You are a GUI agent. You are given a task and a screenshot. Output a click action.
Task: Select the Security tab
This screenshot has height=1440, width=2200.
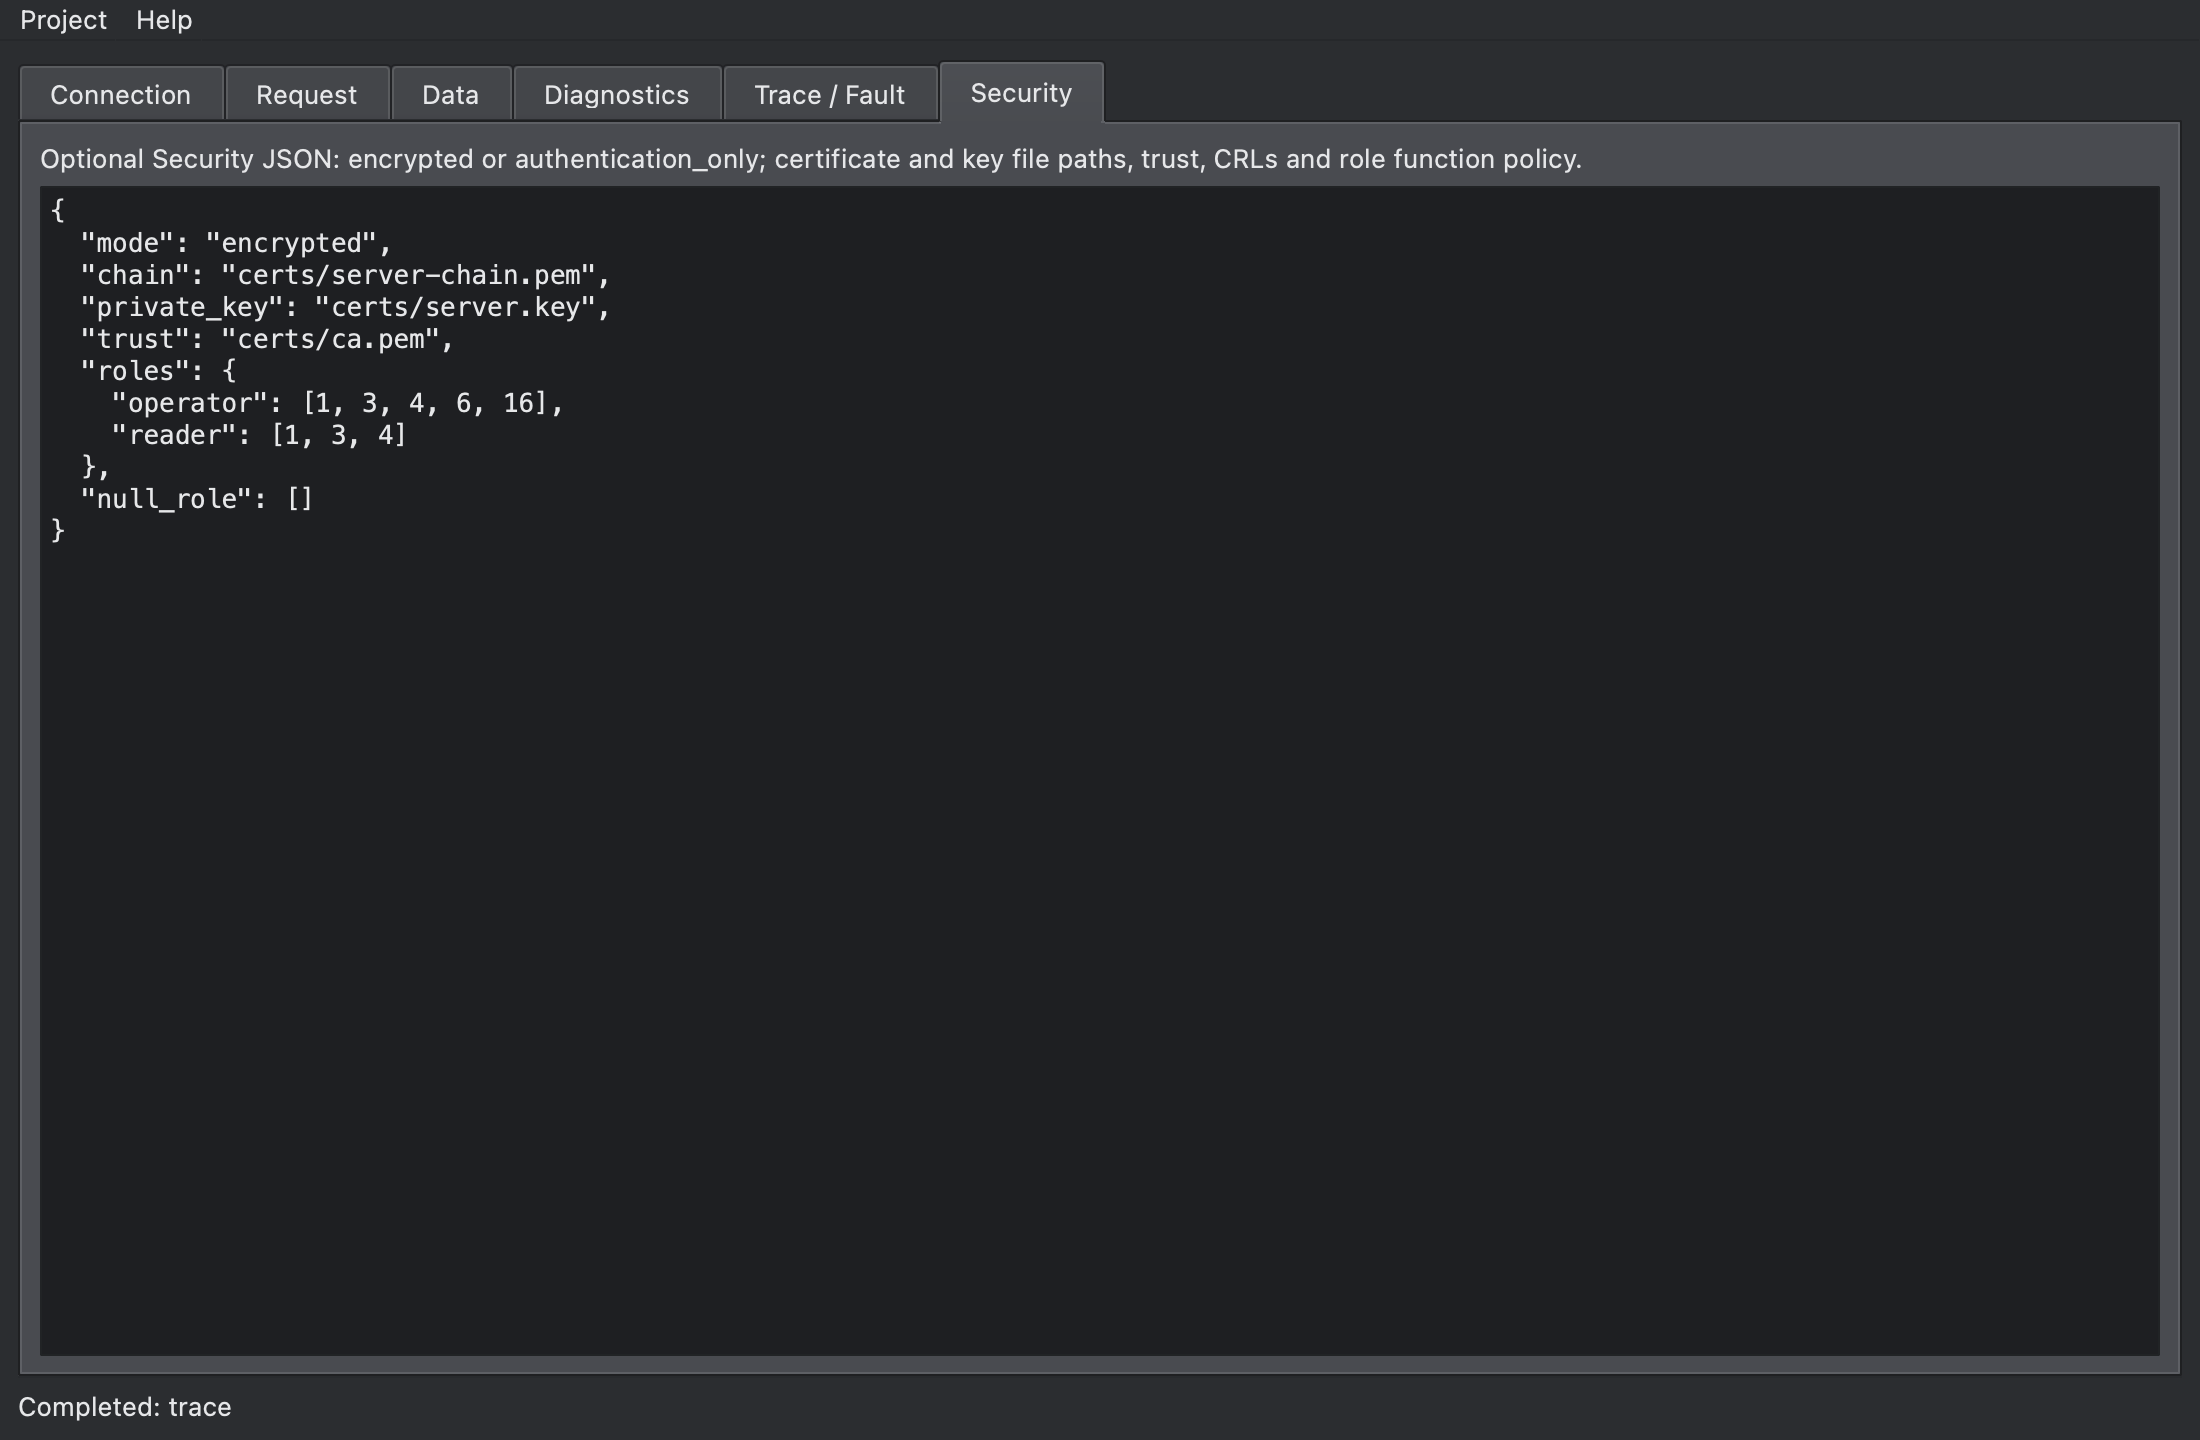[1021, 93]
